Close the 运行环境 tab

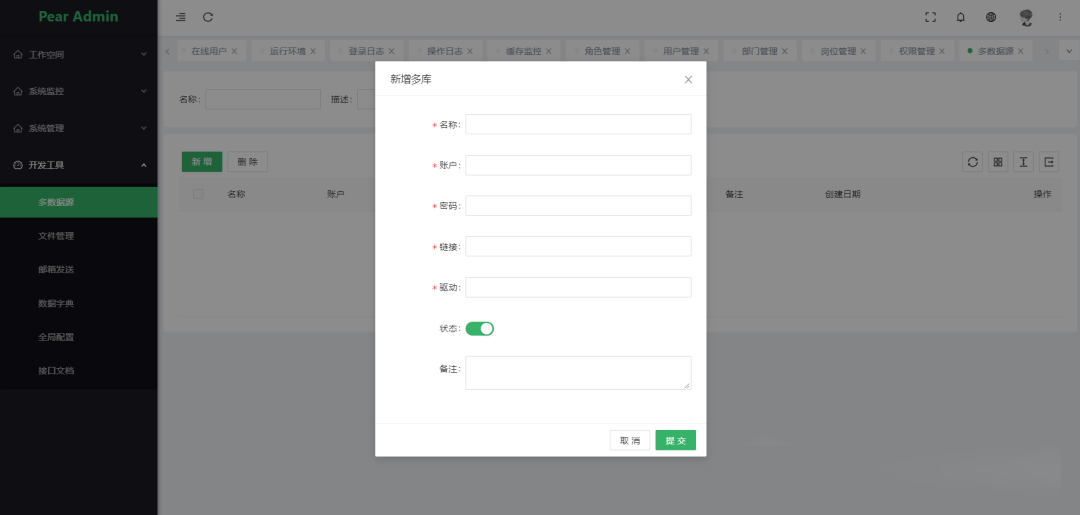click(x=313, y=51)
